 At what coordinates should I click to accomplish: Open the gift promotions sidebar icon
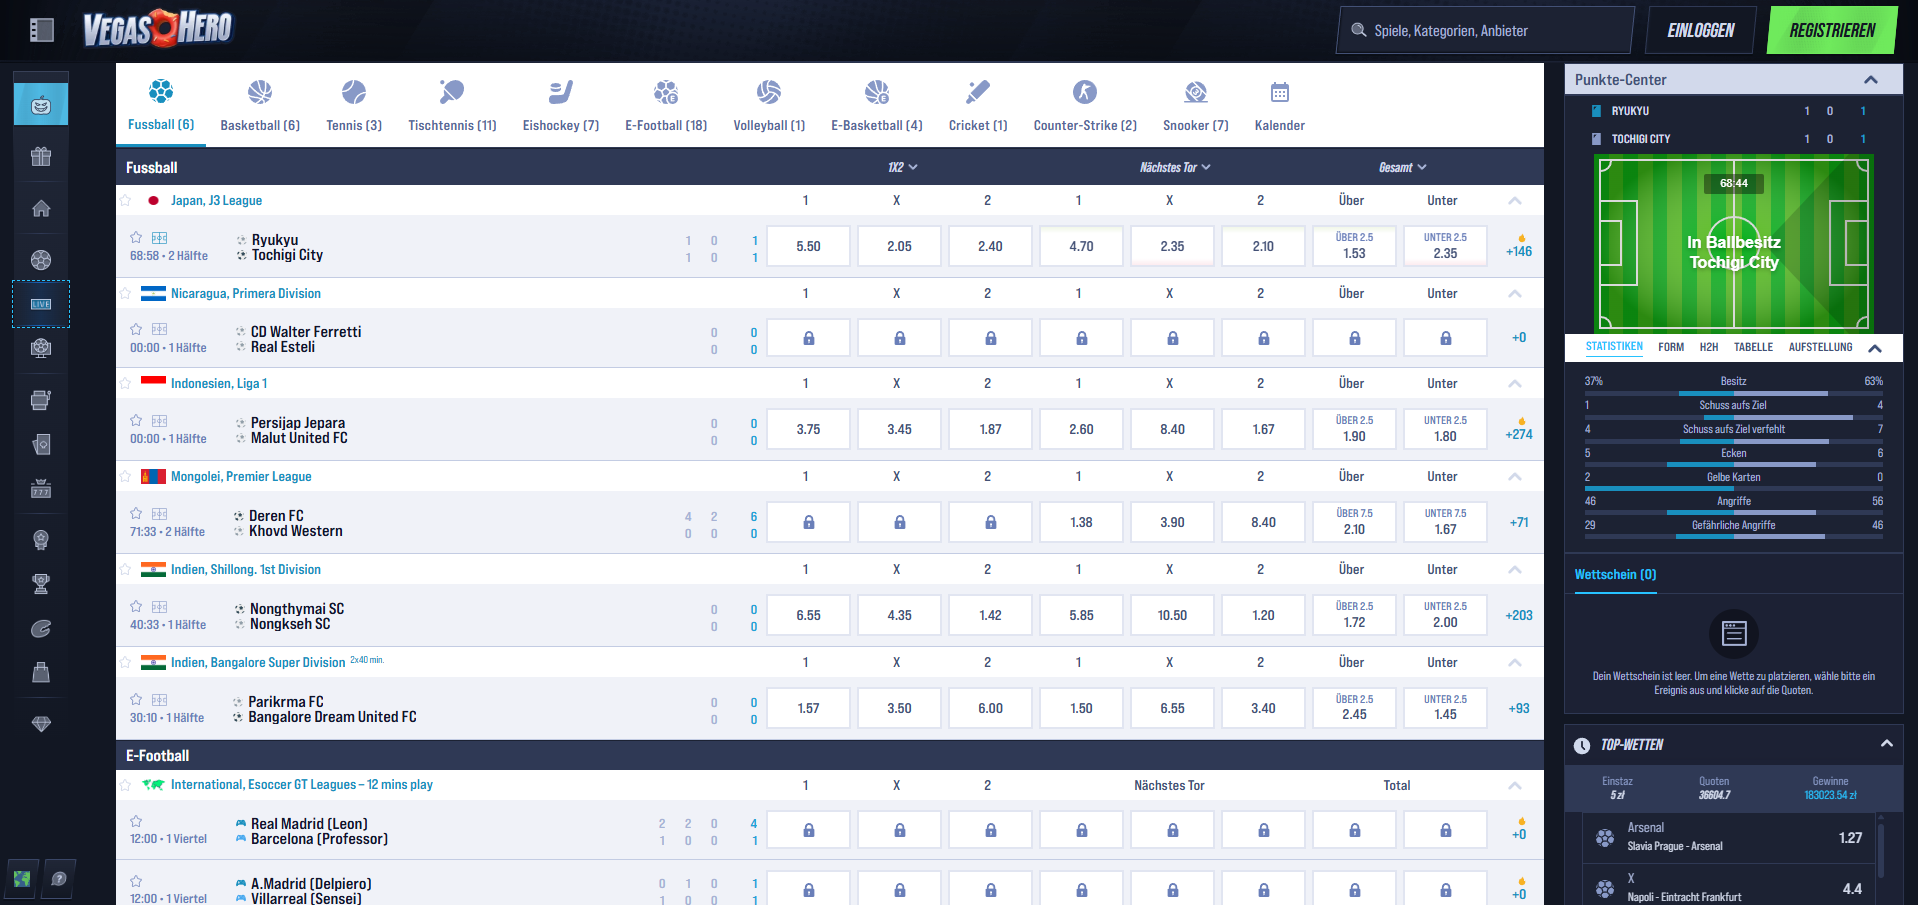41,156
